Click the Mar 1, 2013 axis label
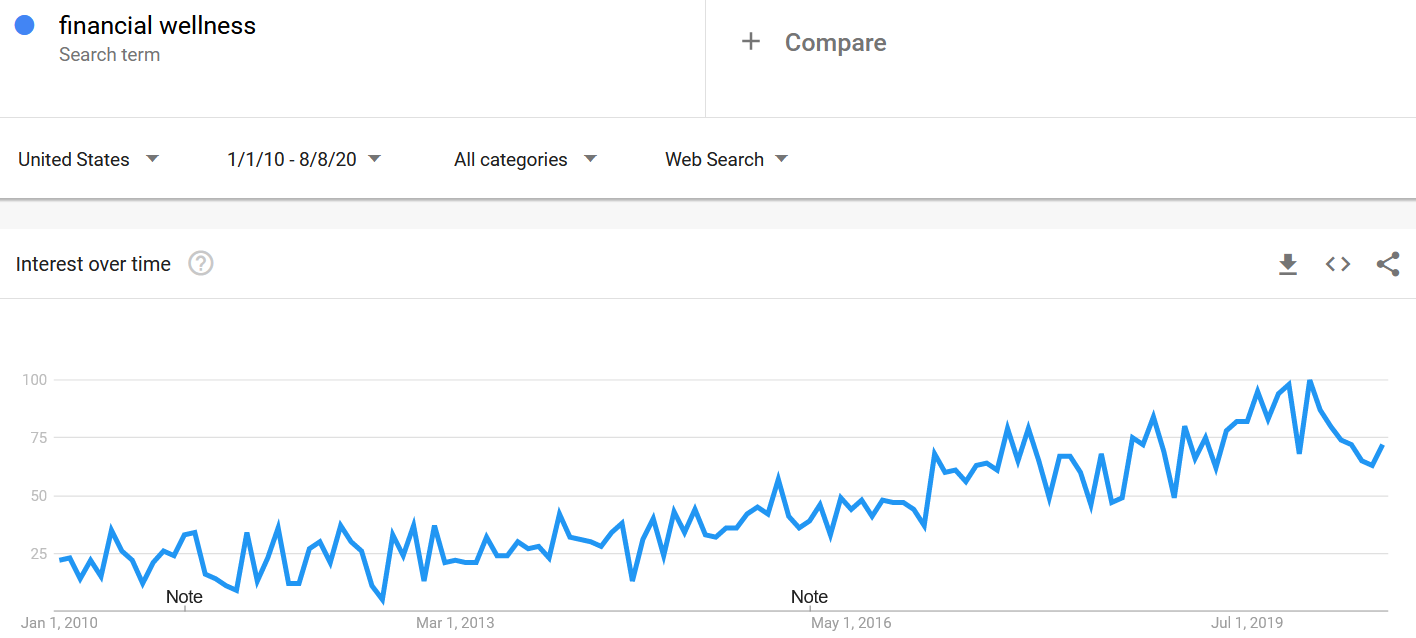The width and height of the screenshot is (1416, 638). tap(455, 623)
